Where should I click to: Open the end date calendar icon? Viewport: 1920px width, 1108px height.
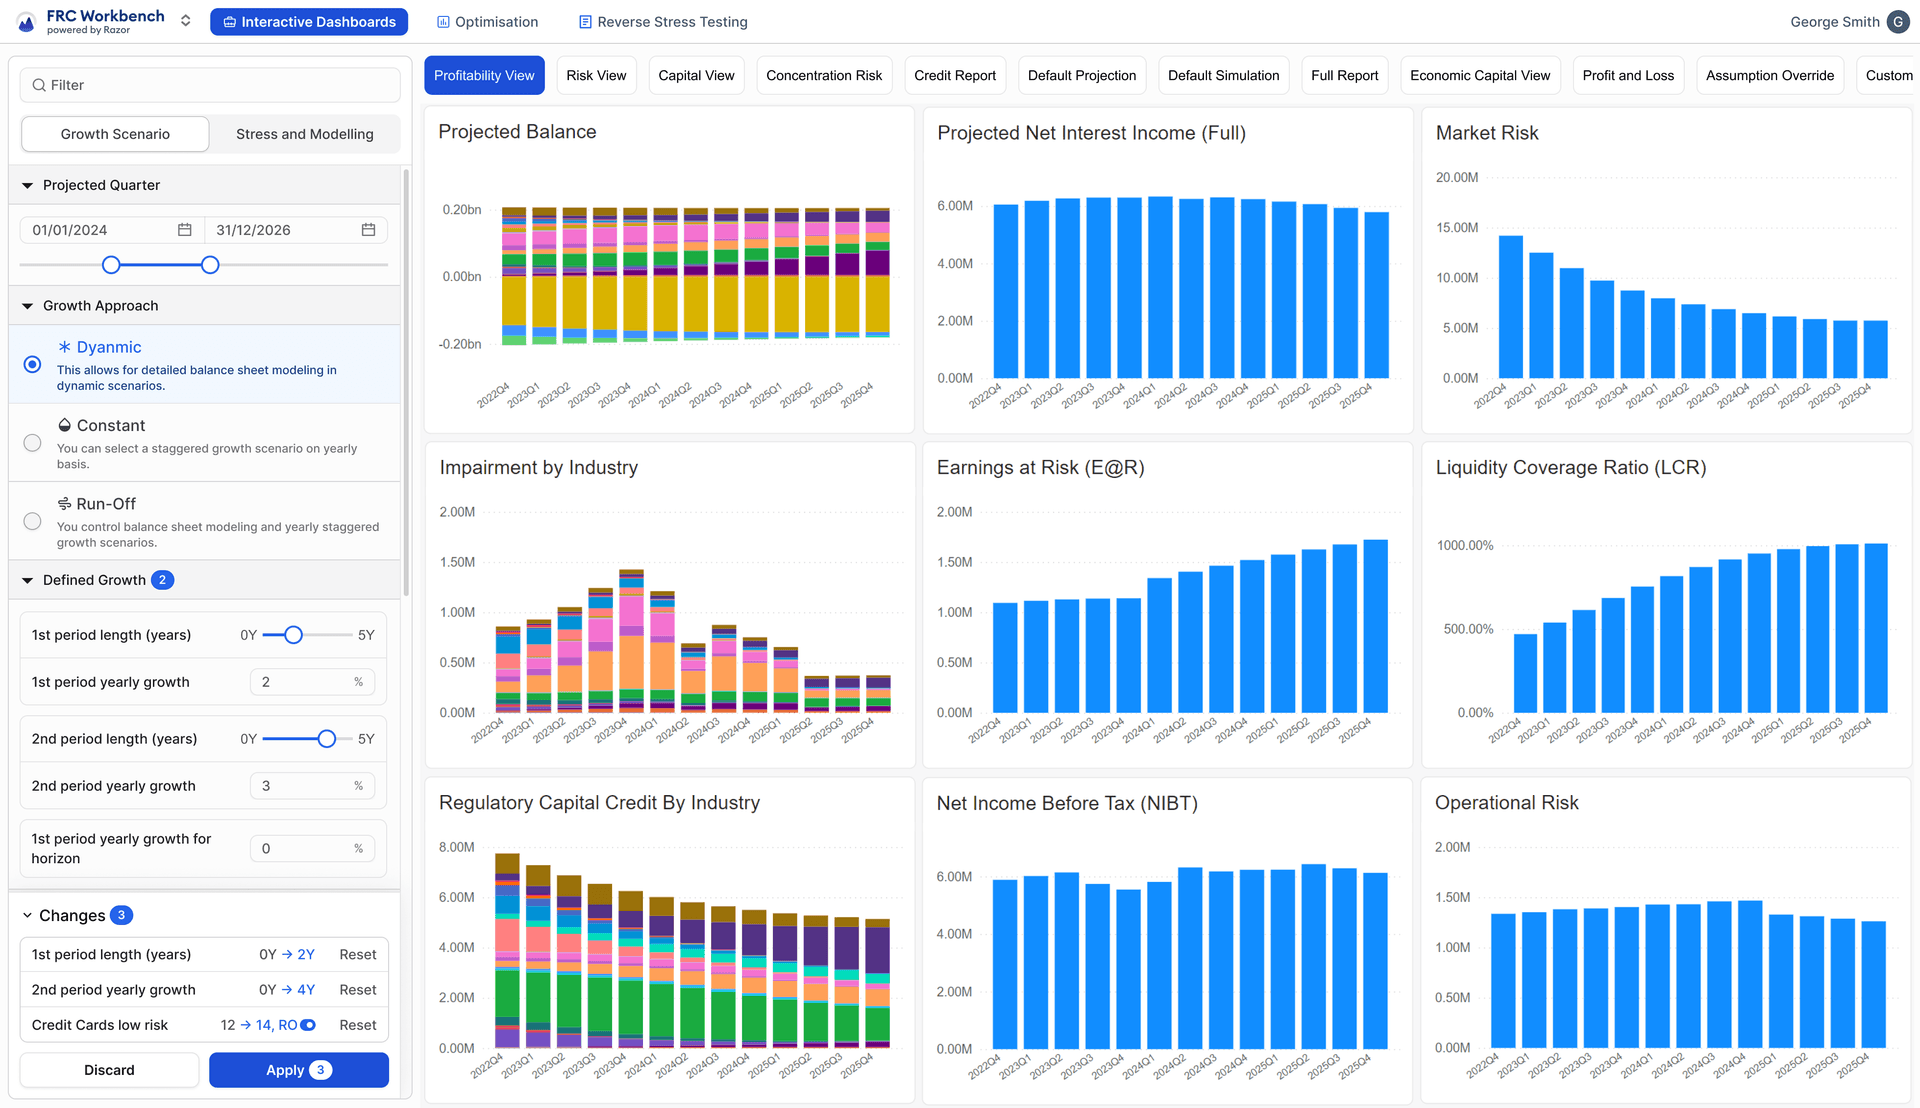coord(368,230)
